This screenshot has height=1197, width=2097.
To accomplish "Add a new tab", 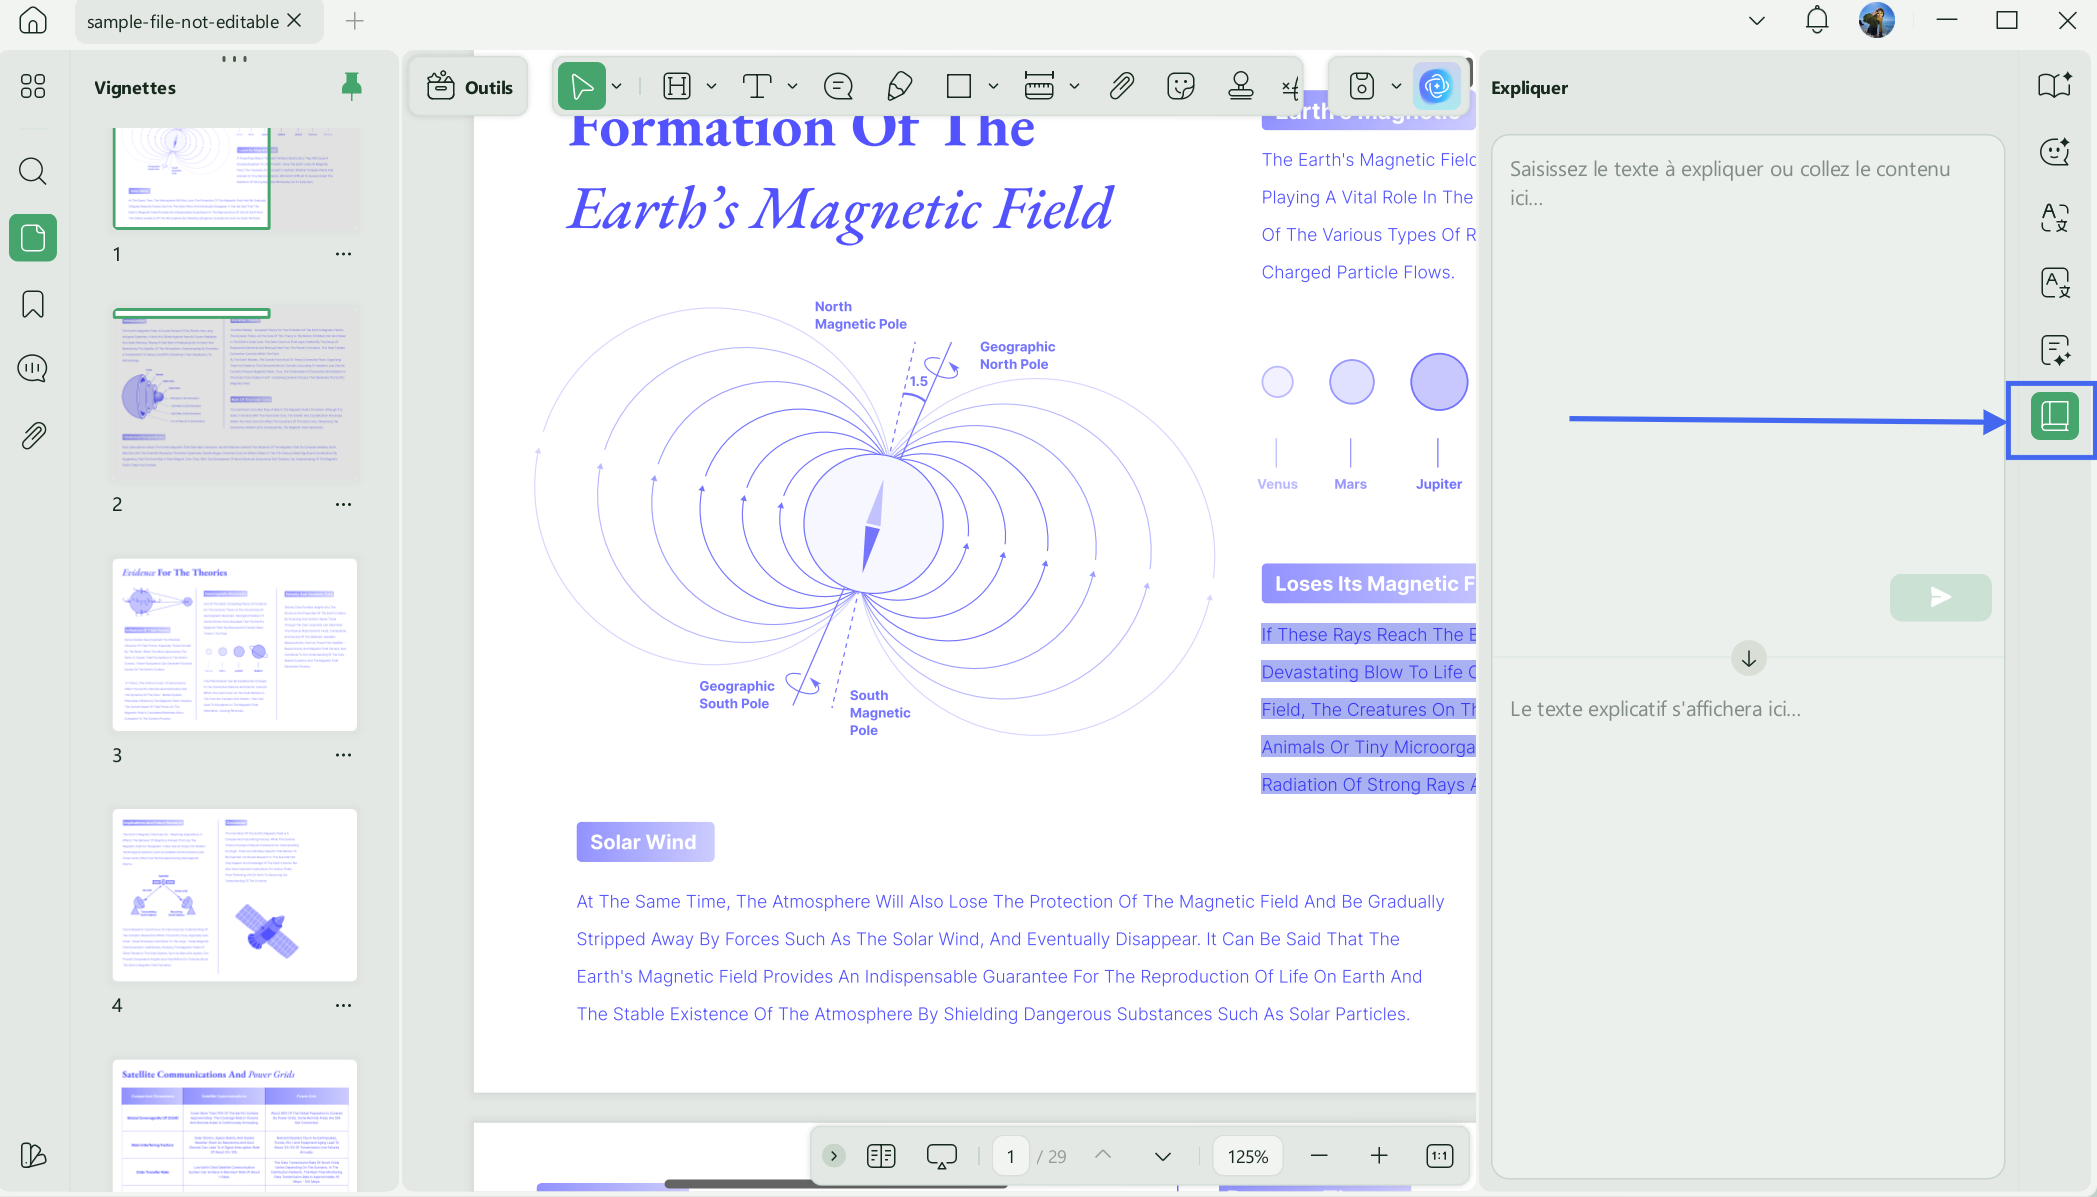I will tap(354, 21).
